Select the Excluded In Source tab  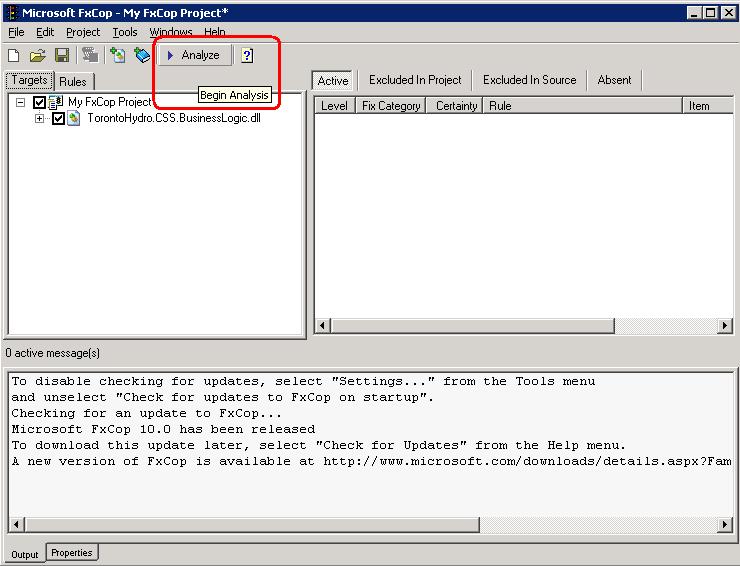coord(530,80)
